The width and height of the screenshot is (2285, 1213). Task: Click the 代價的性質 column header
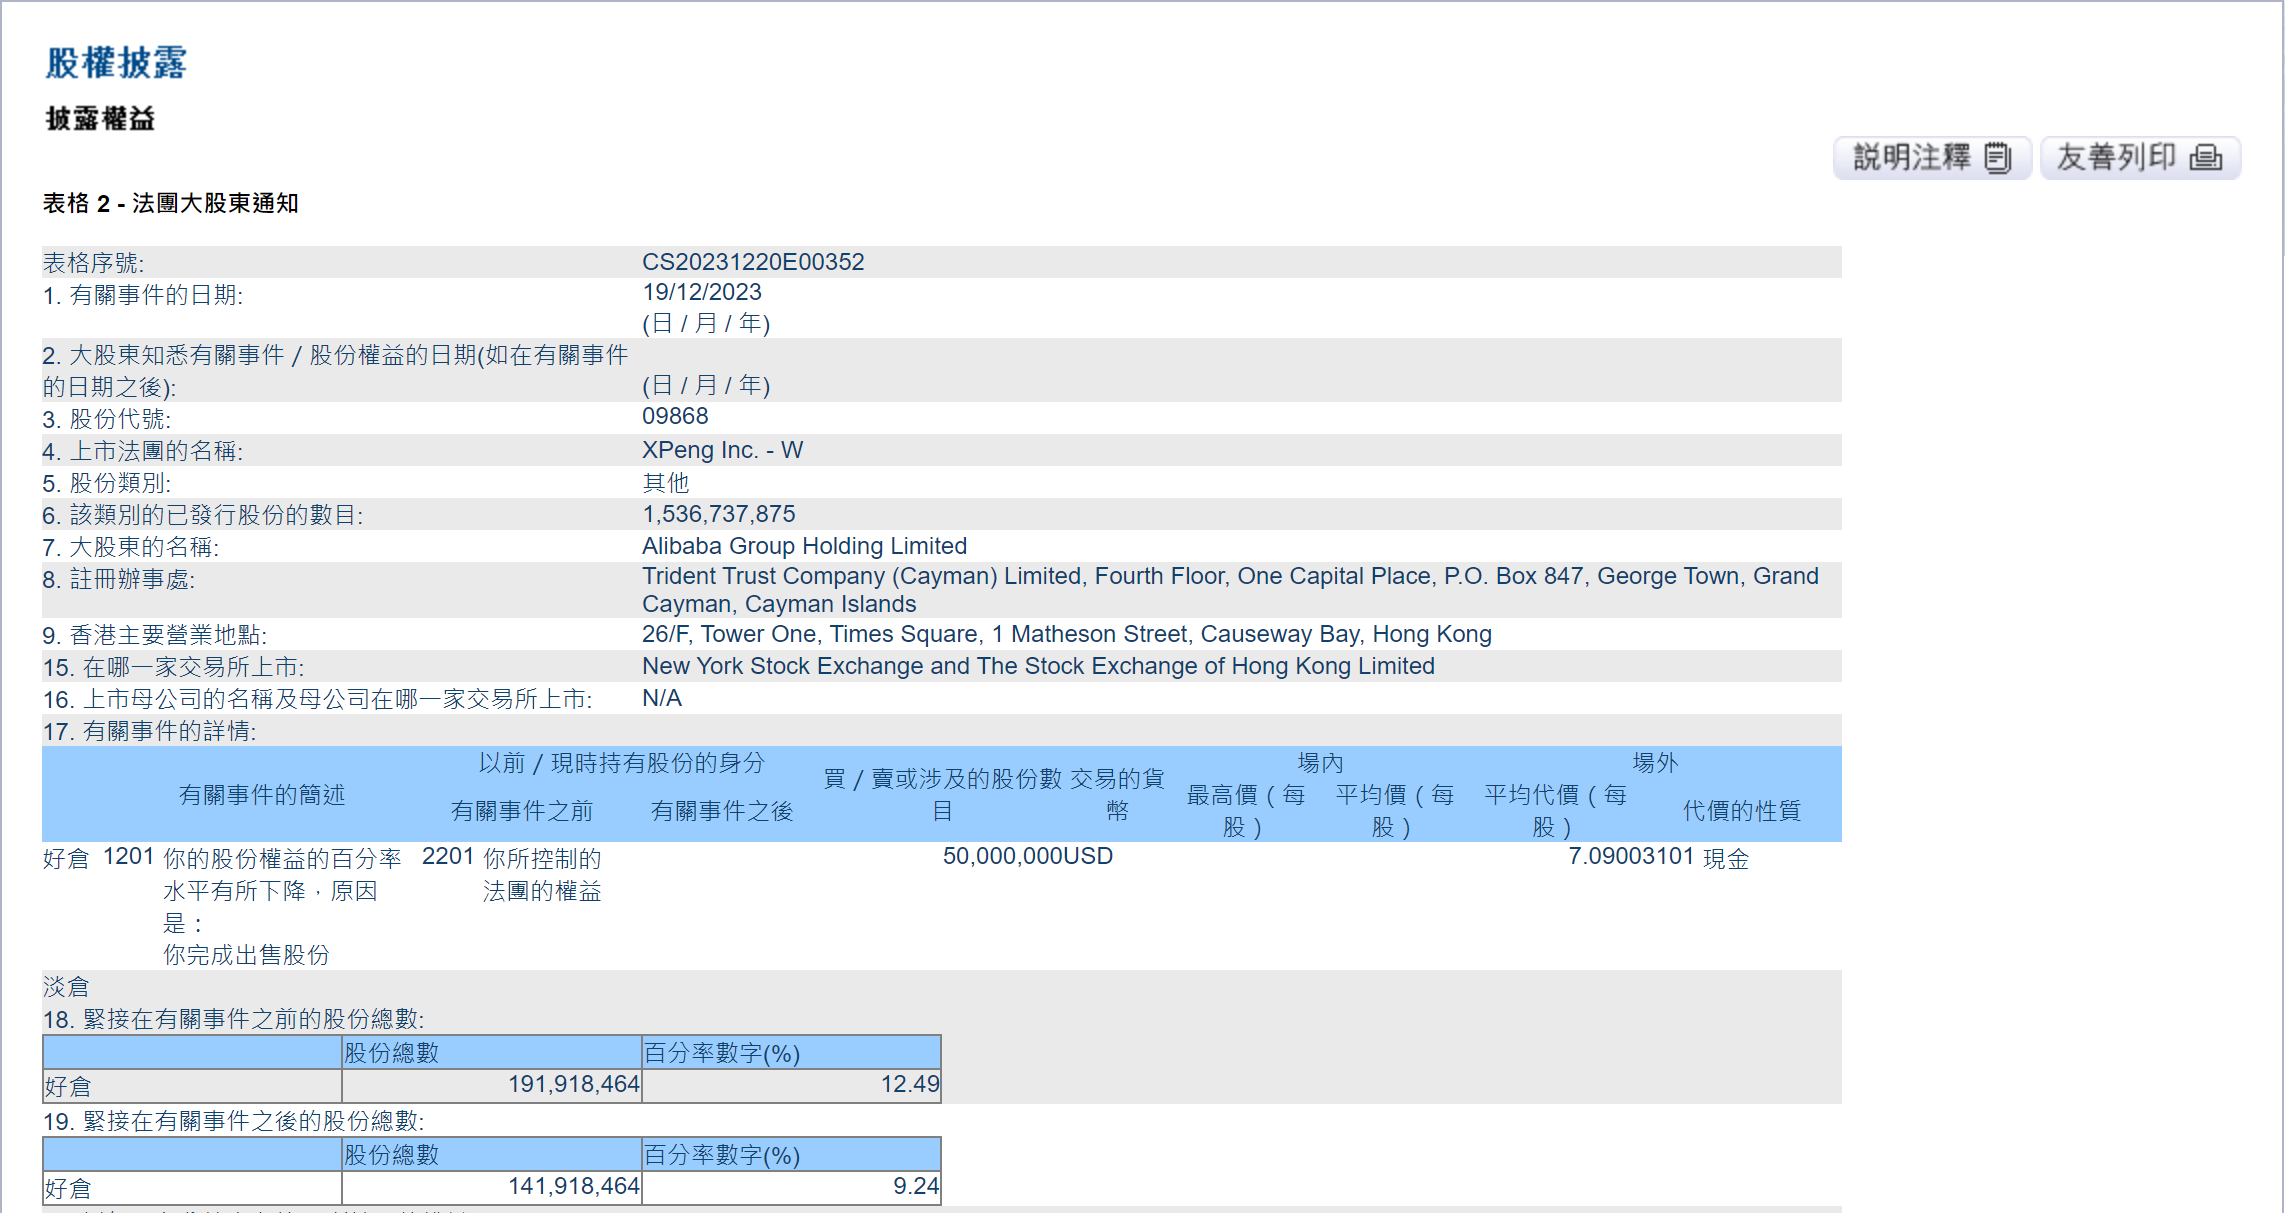click(x=1741, y=811)
